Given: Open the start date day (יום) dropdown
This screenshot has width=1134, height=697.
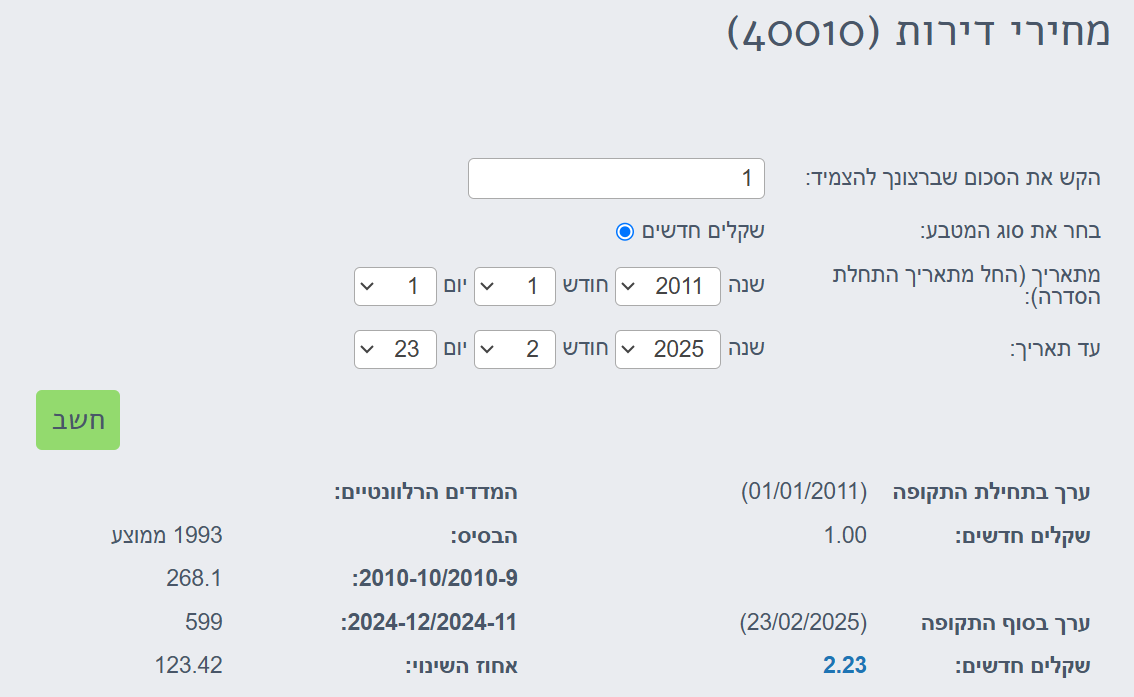Looking at the screenshot, I should tap(395, 287).
